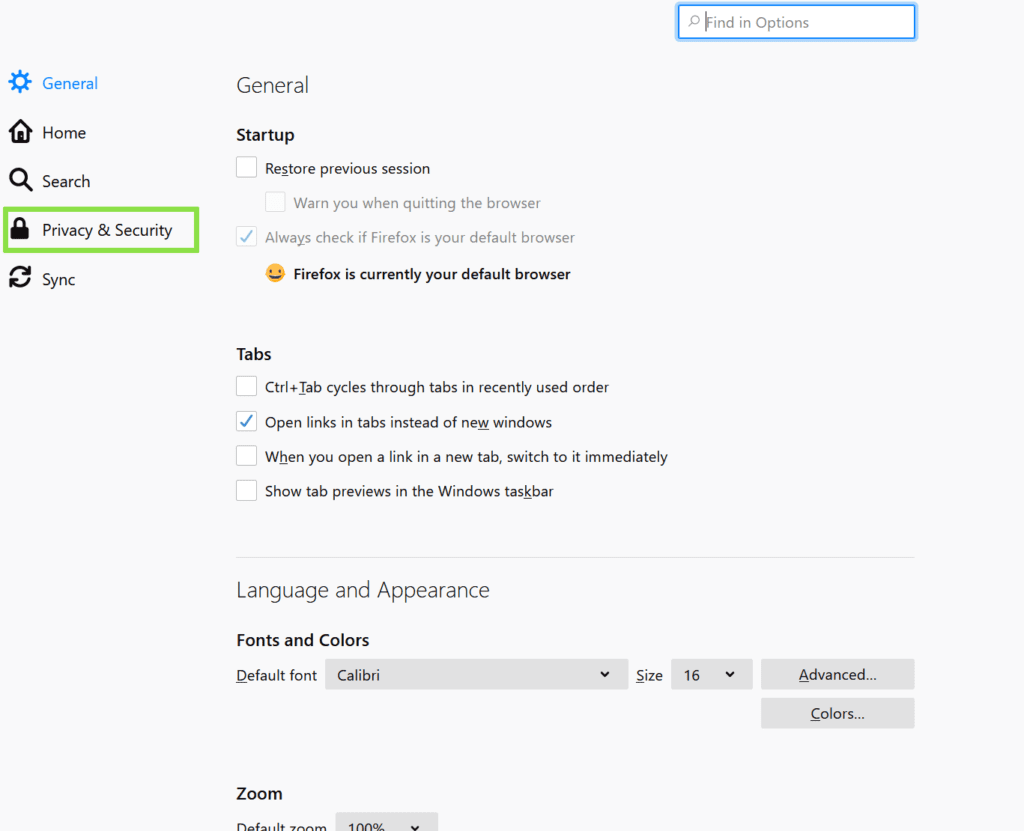The height and width of the screenshot is (831, 1024).
Task: Switch to the Sync settings label
Action: (58, 280)
